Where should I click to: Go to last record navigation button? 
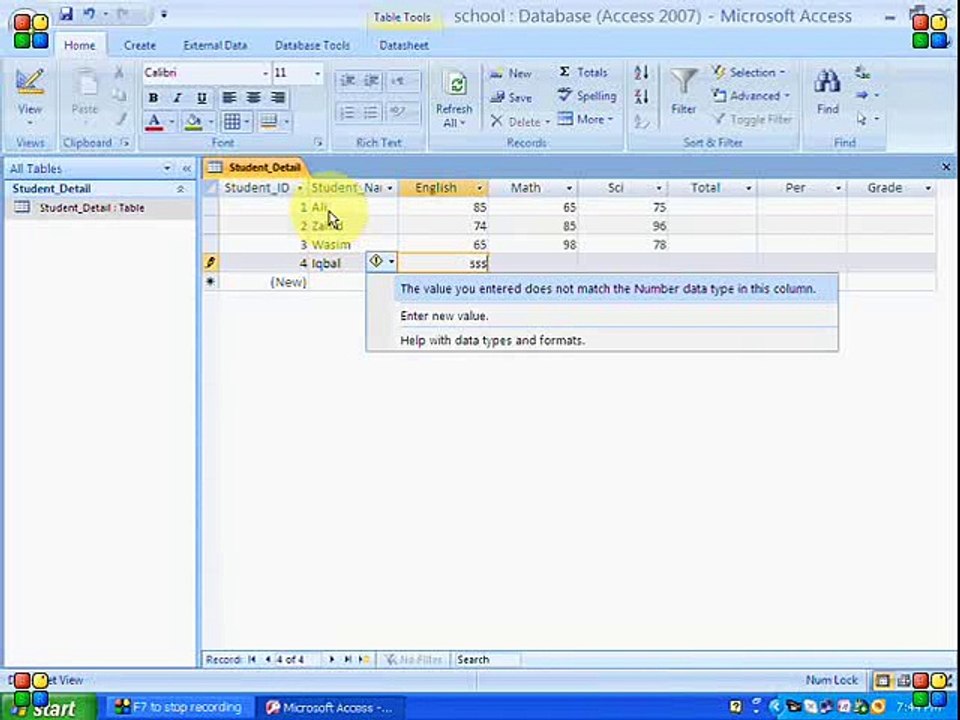click(348, 659)
